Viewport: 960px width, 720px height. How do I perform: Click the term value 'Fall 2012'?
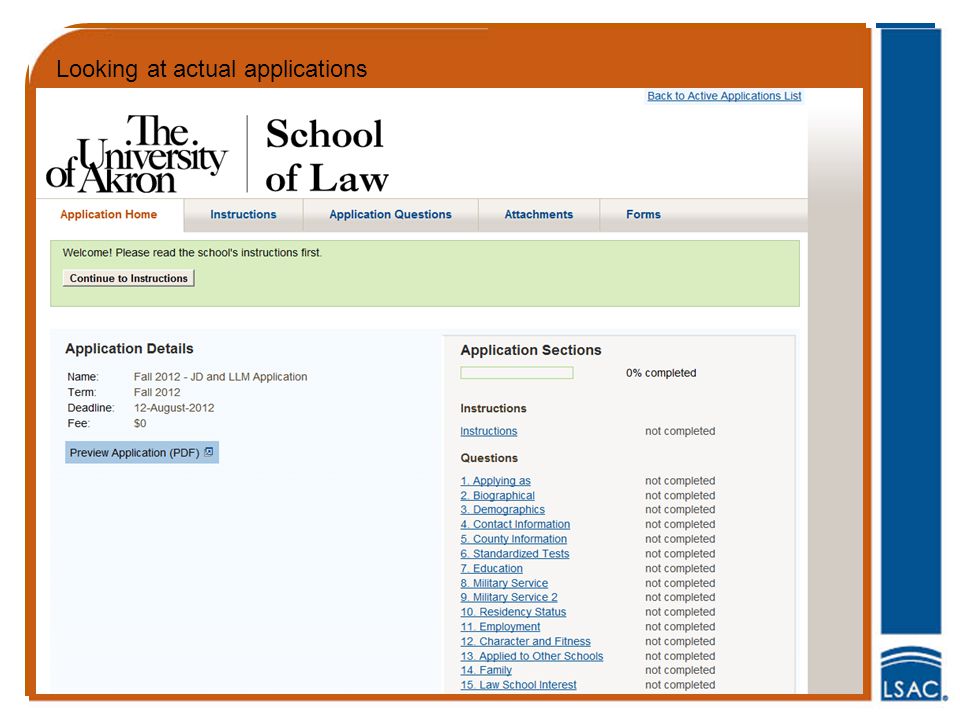point(157,392)
